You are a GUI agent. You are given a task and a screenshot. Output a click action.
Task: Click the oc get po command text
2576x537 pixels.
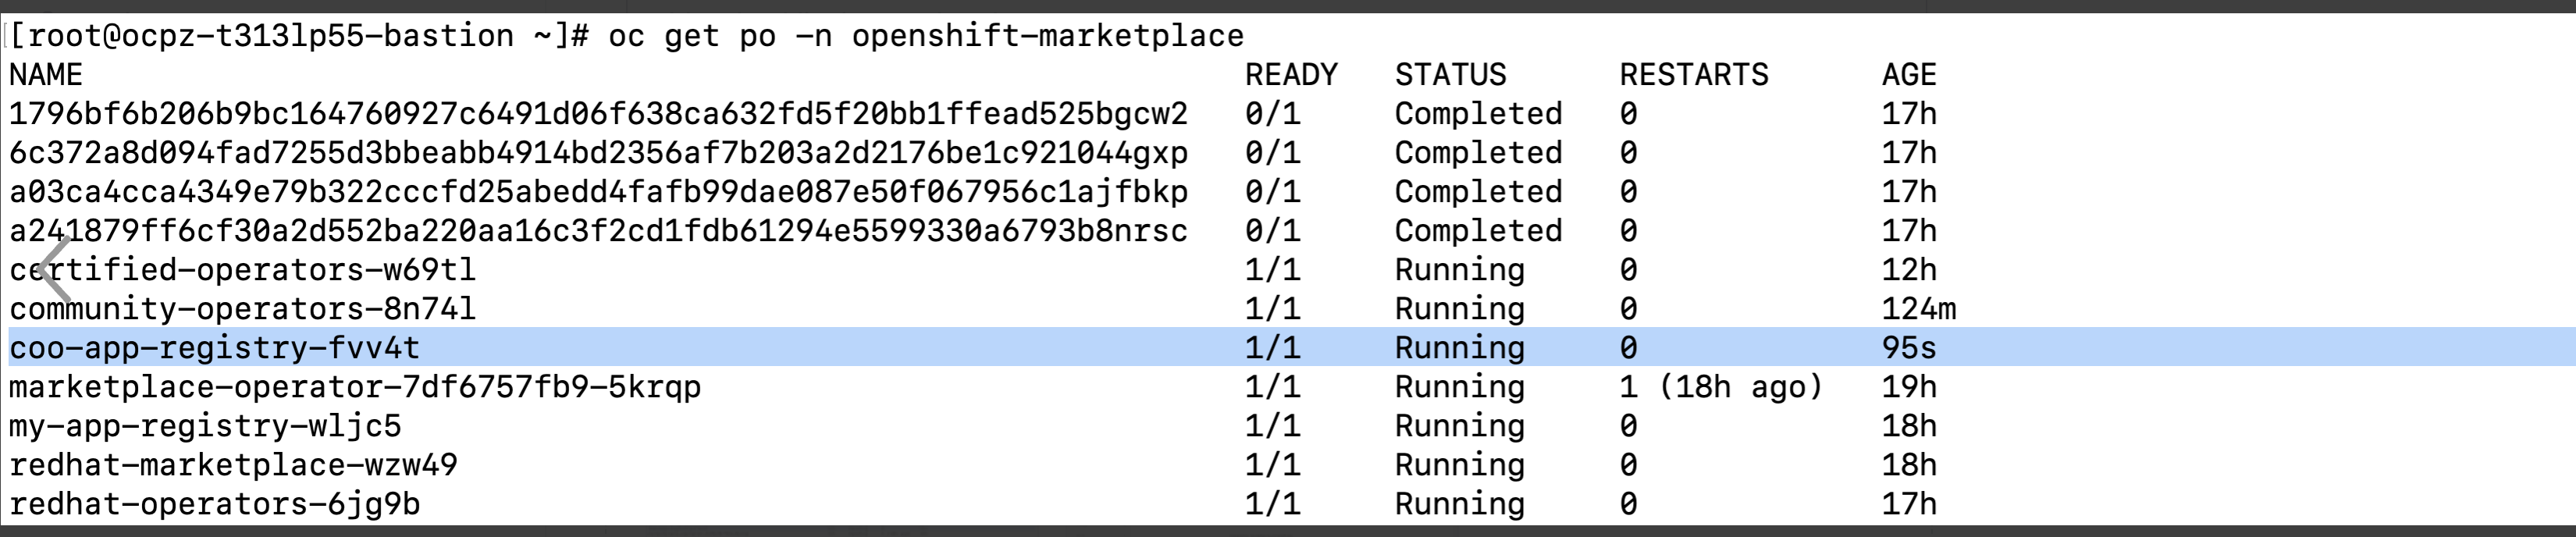point(925,36)
